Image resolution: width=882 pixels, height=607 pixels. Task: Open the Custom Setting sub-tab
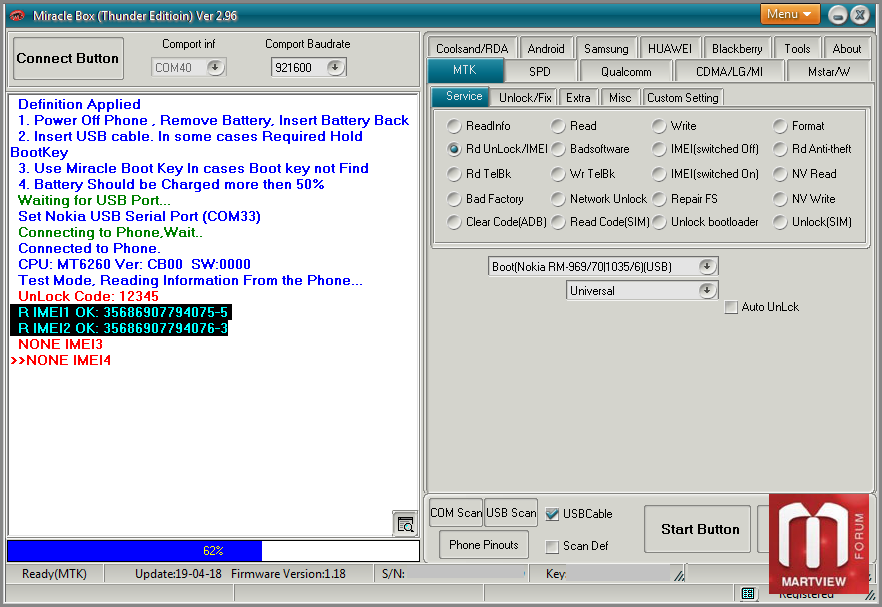(x=682, y=97)
